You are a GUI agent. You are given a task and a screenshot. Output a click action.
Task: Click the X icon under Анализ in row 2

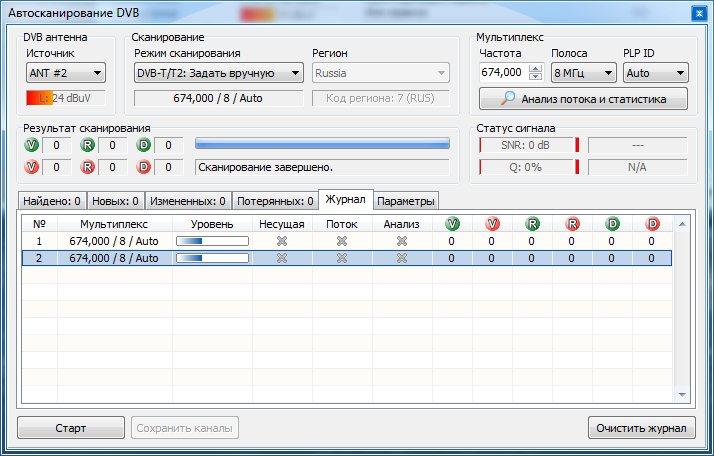click(x=401, y=258)
